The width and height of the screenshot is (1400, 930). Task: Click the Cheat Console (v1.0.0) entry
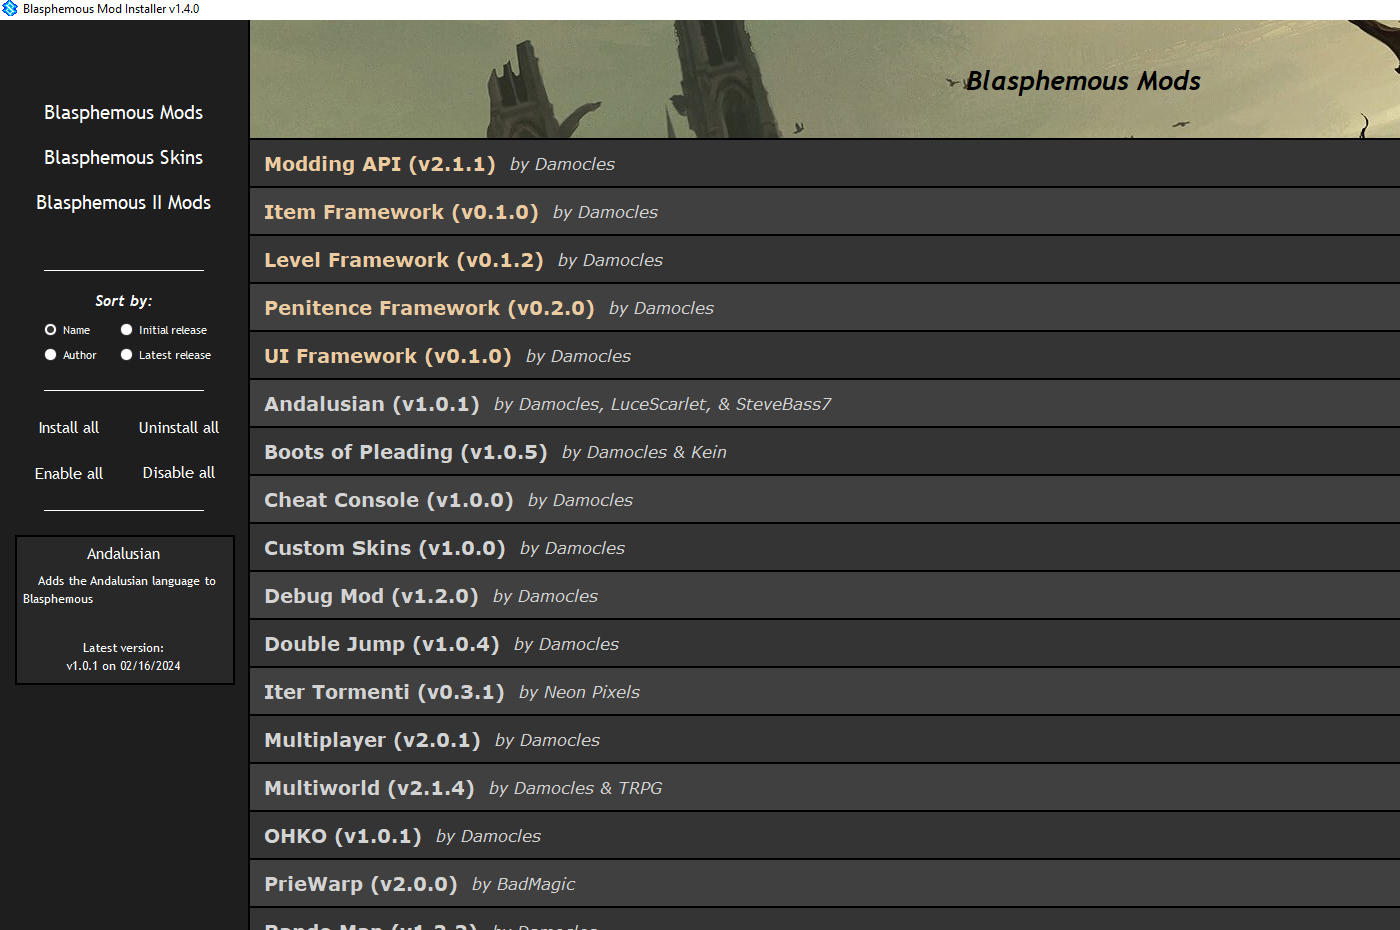click(x=388, y=500)
